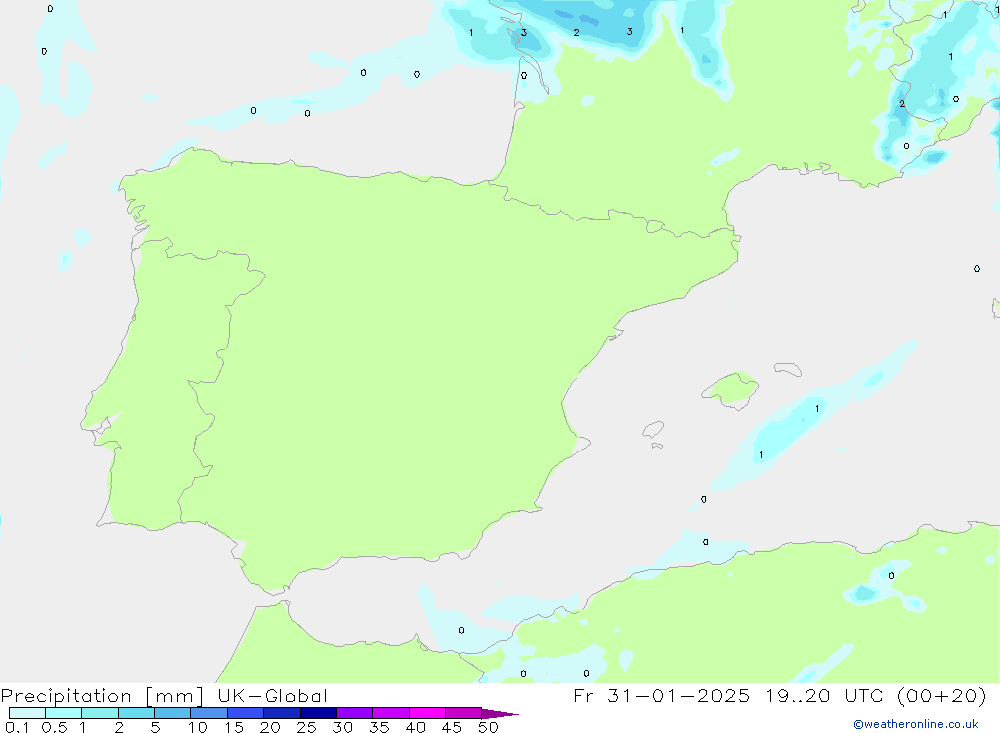Click the lightest 0.1–0.5 mm legend swatch
This screenshot has height=733, width=1000.
tap(27, 713)
